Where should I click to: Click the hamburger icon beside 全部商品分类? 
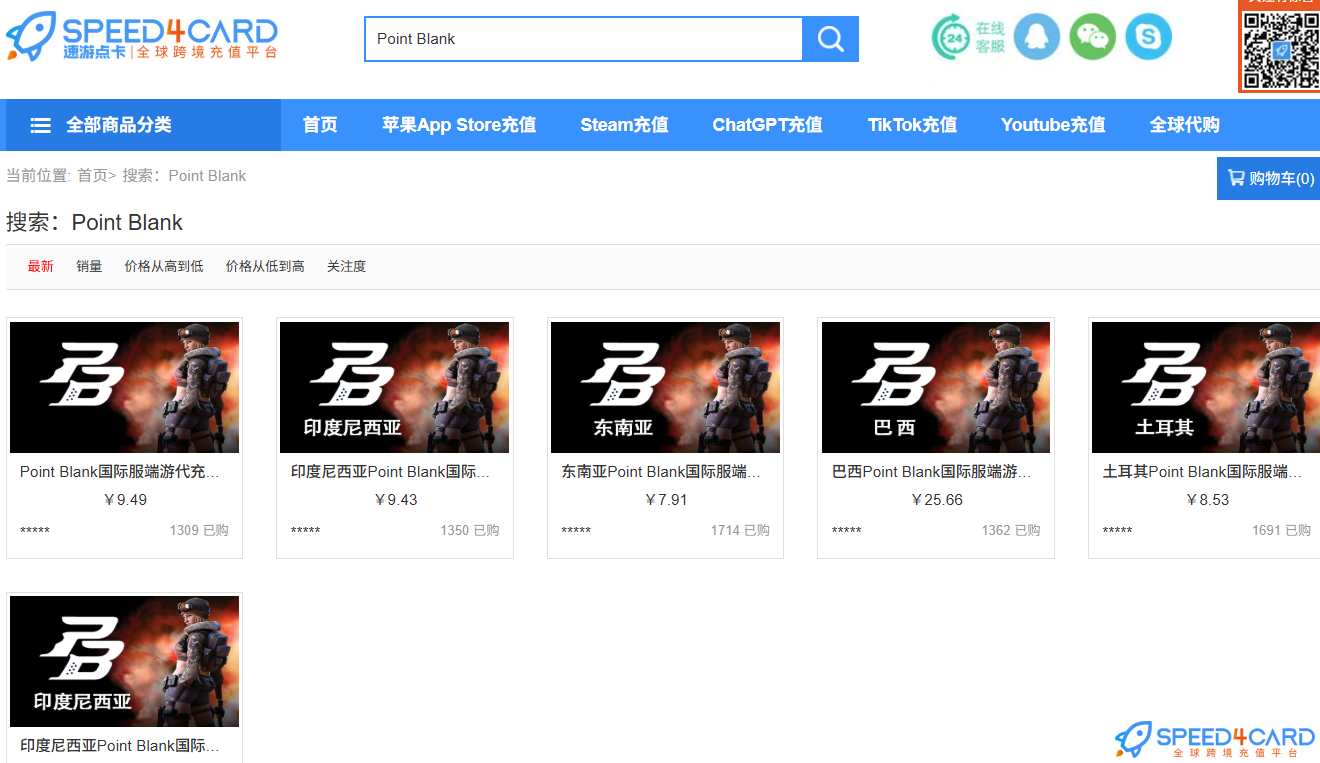tap(41, 125)
